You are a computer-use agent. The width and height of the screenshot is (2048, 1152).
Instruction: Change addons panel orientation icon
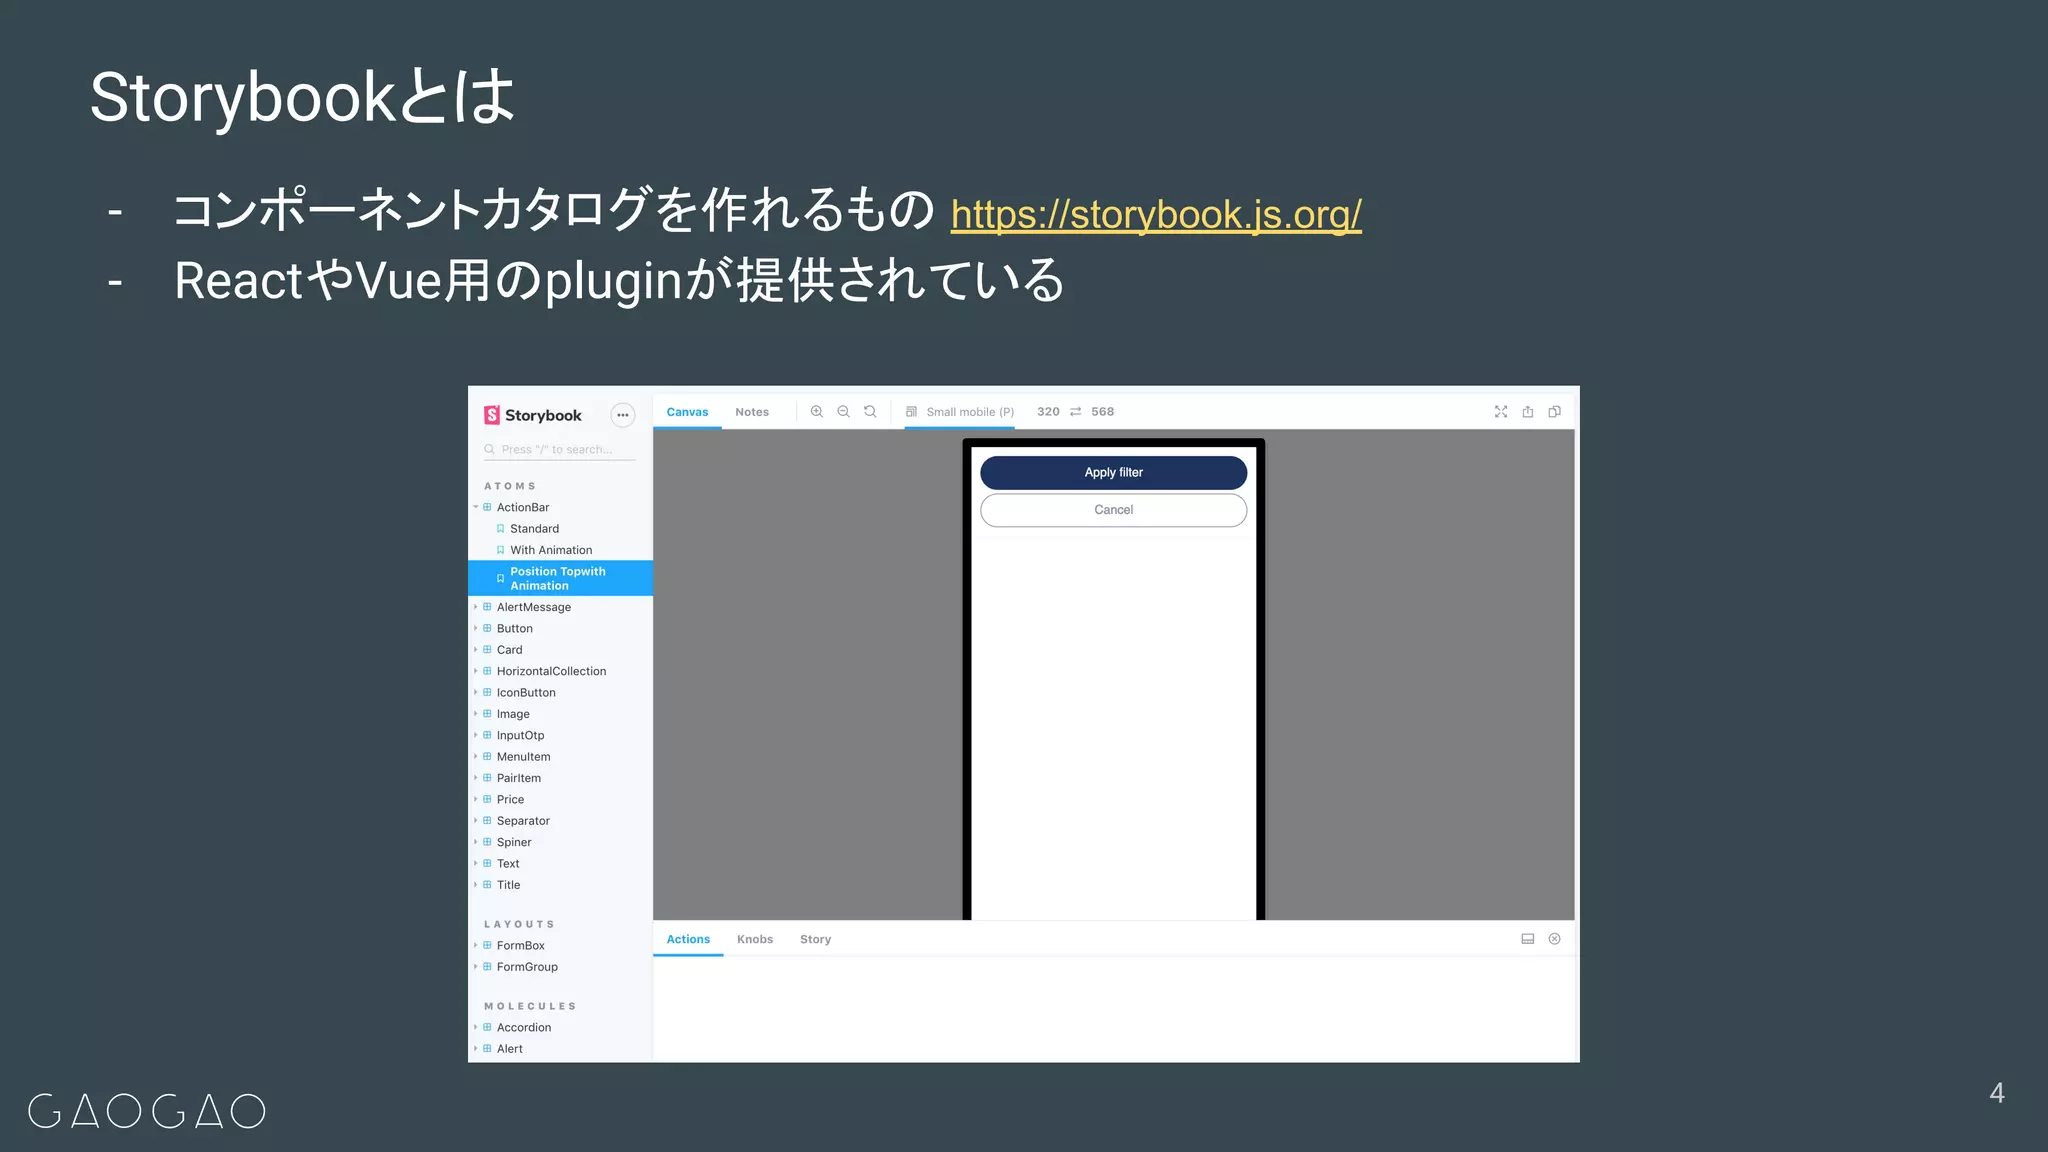click(1528, 939)
